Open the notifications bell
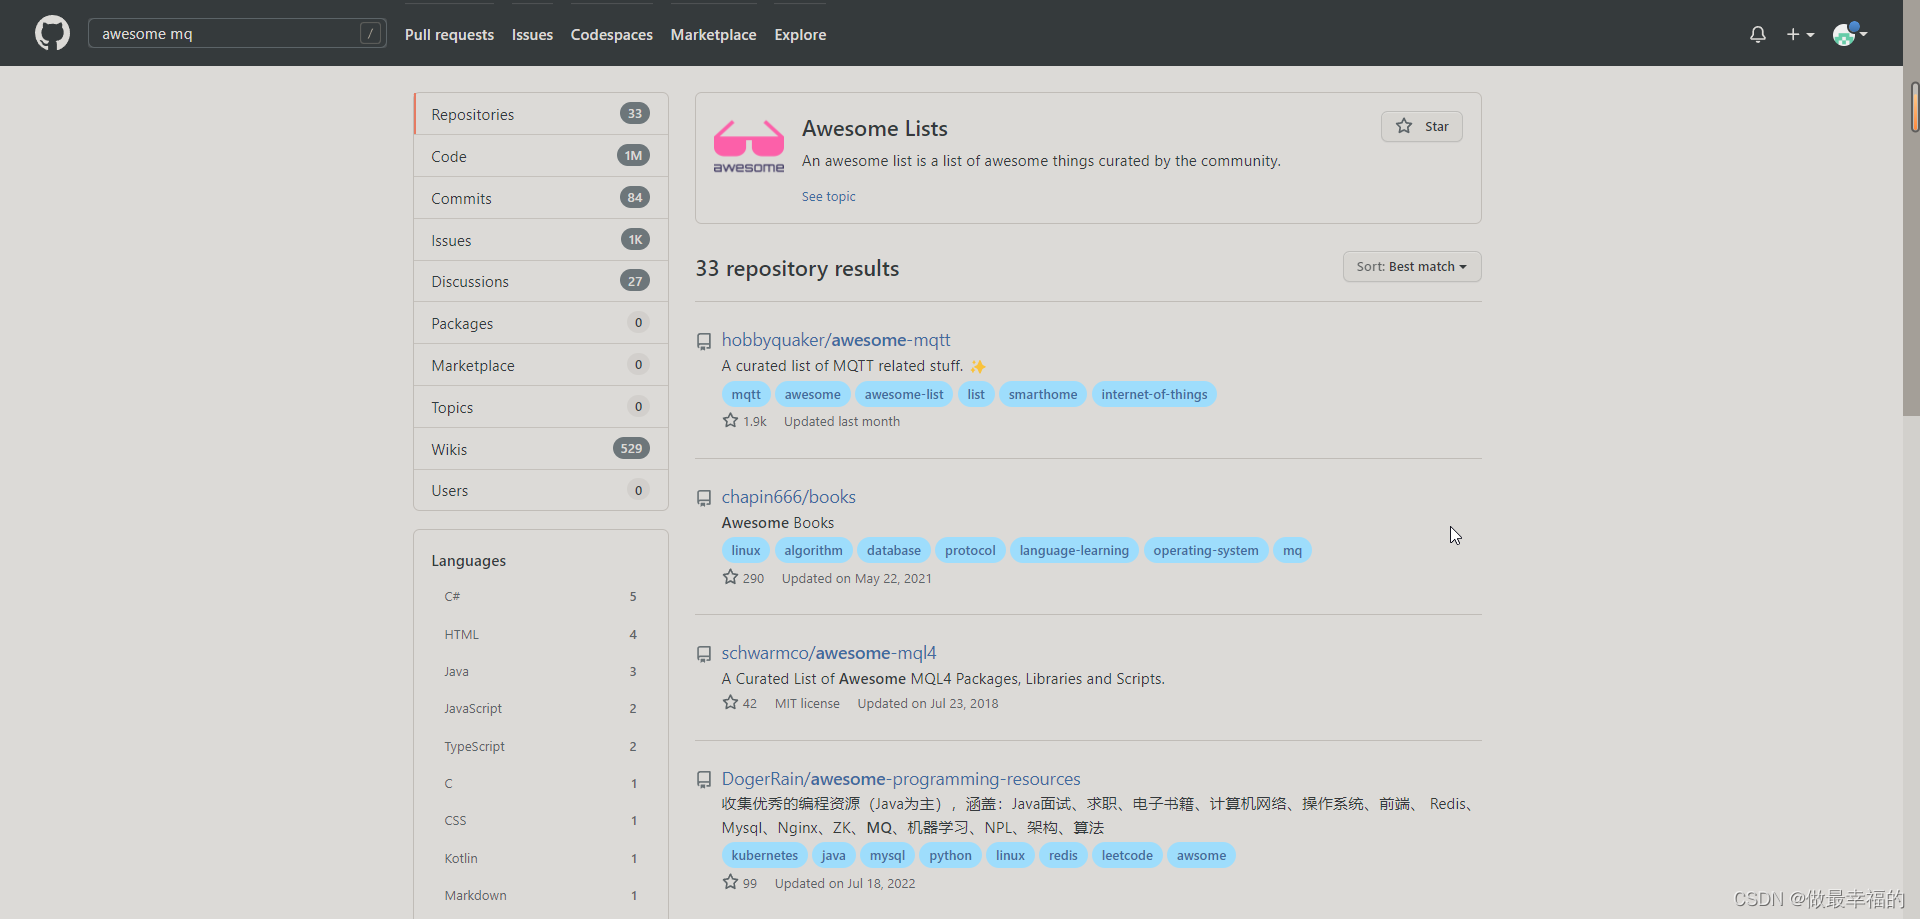1920x919 pixels. (x=1758, y=34)
